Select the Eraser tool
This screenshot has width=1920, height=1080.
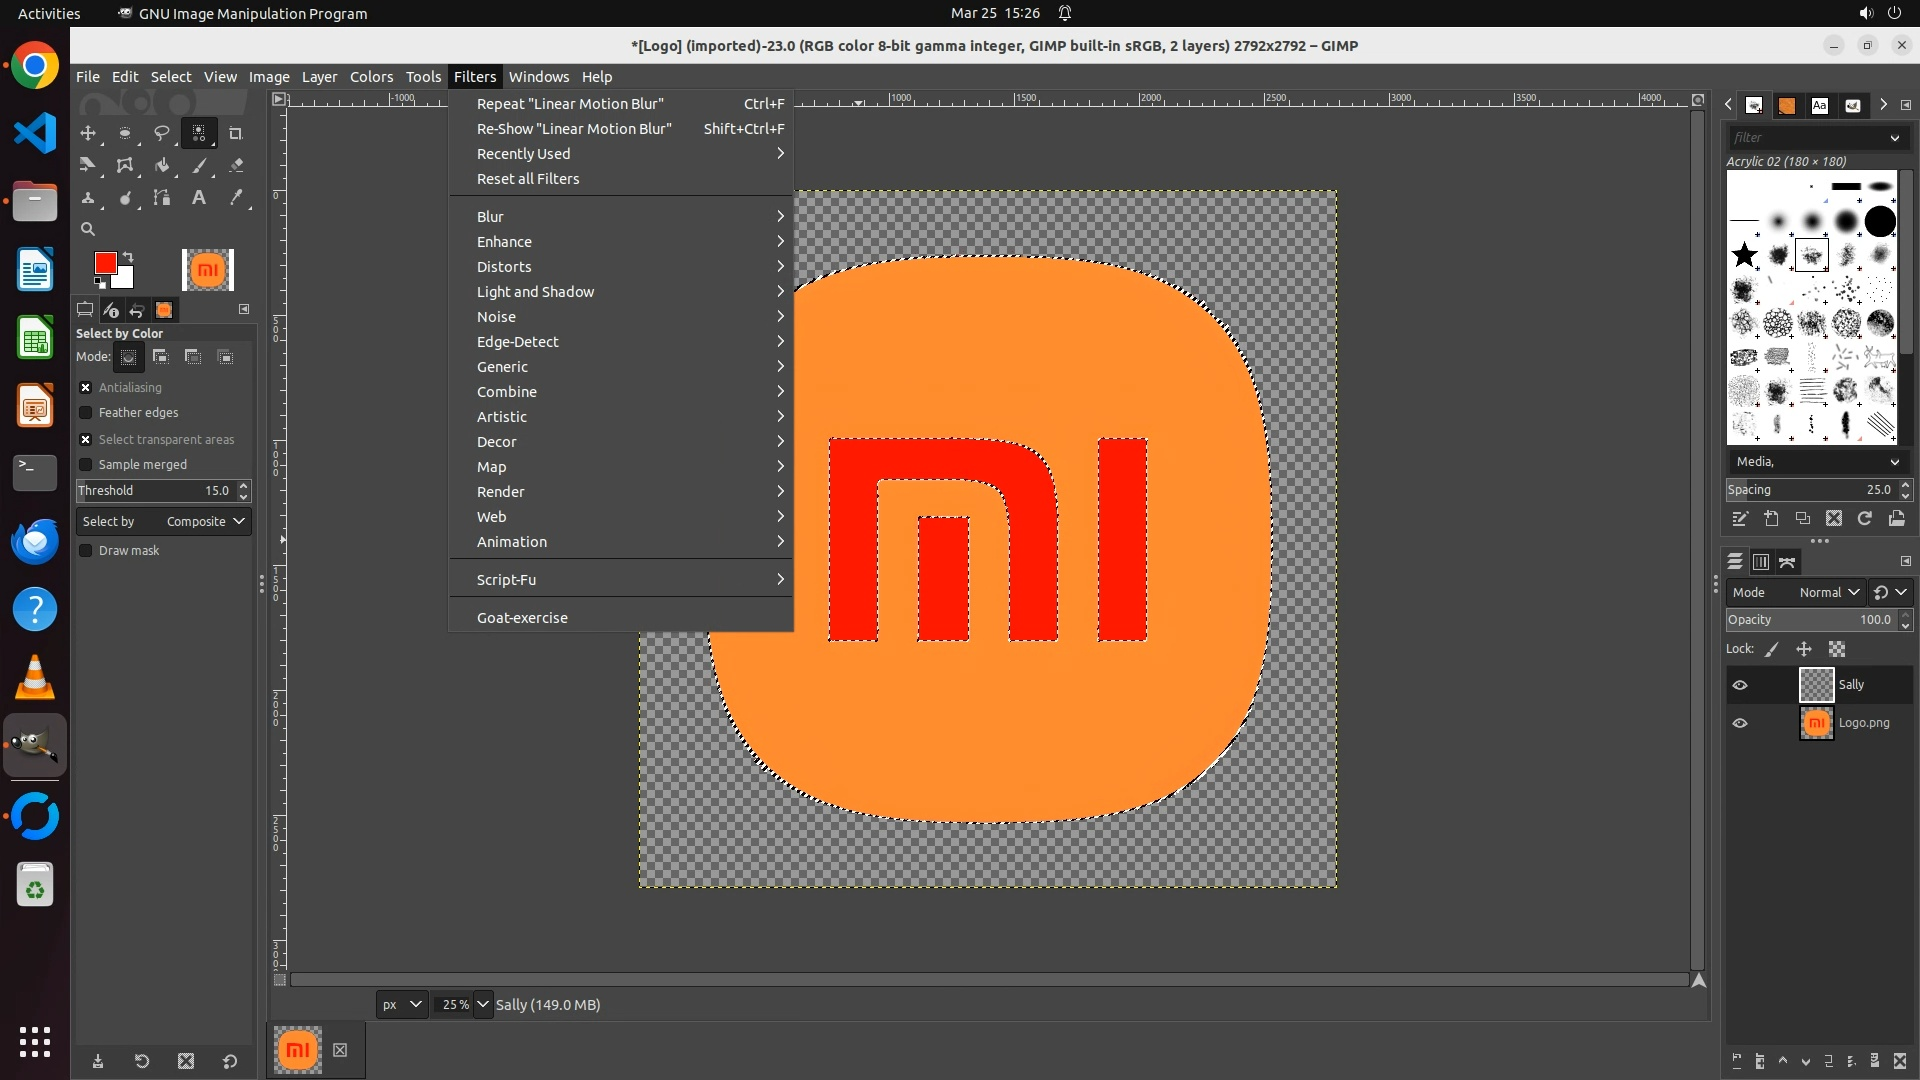(236, 166)
